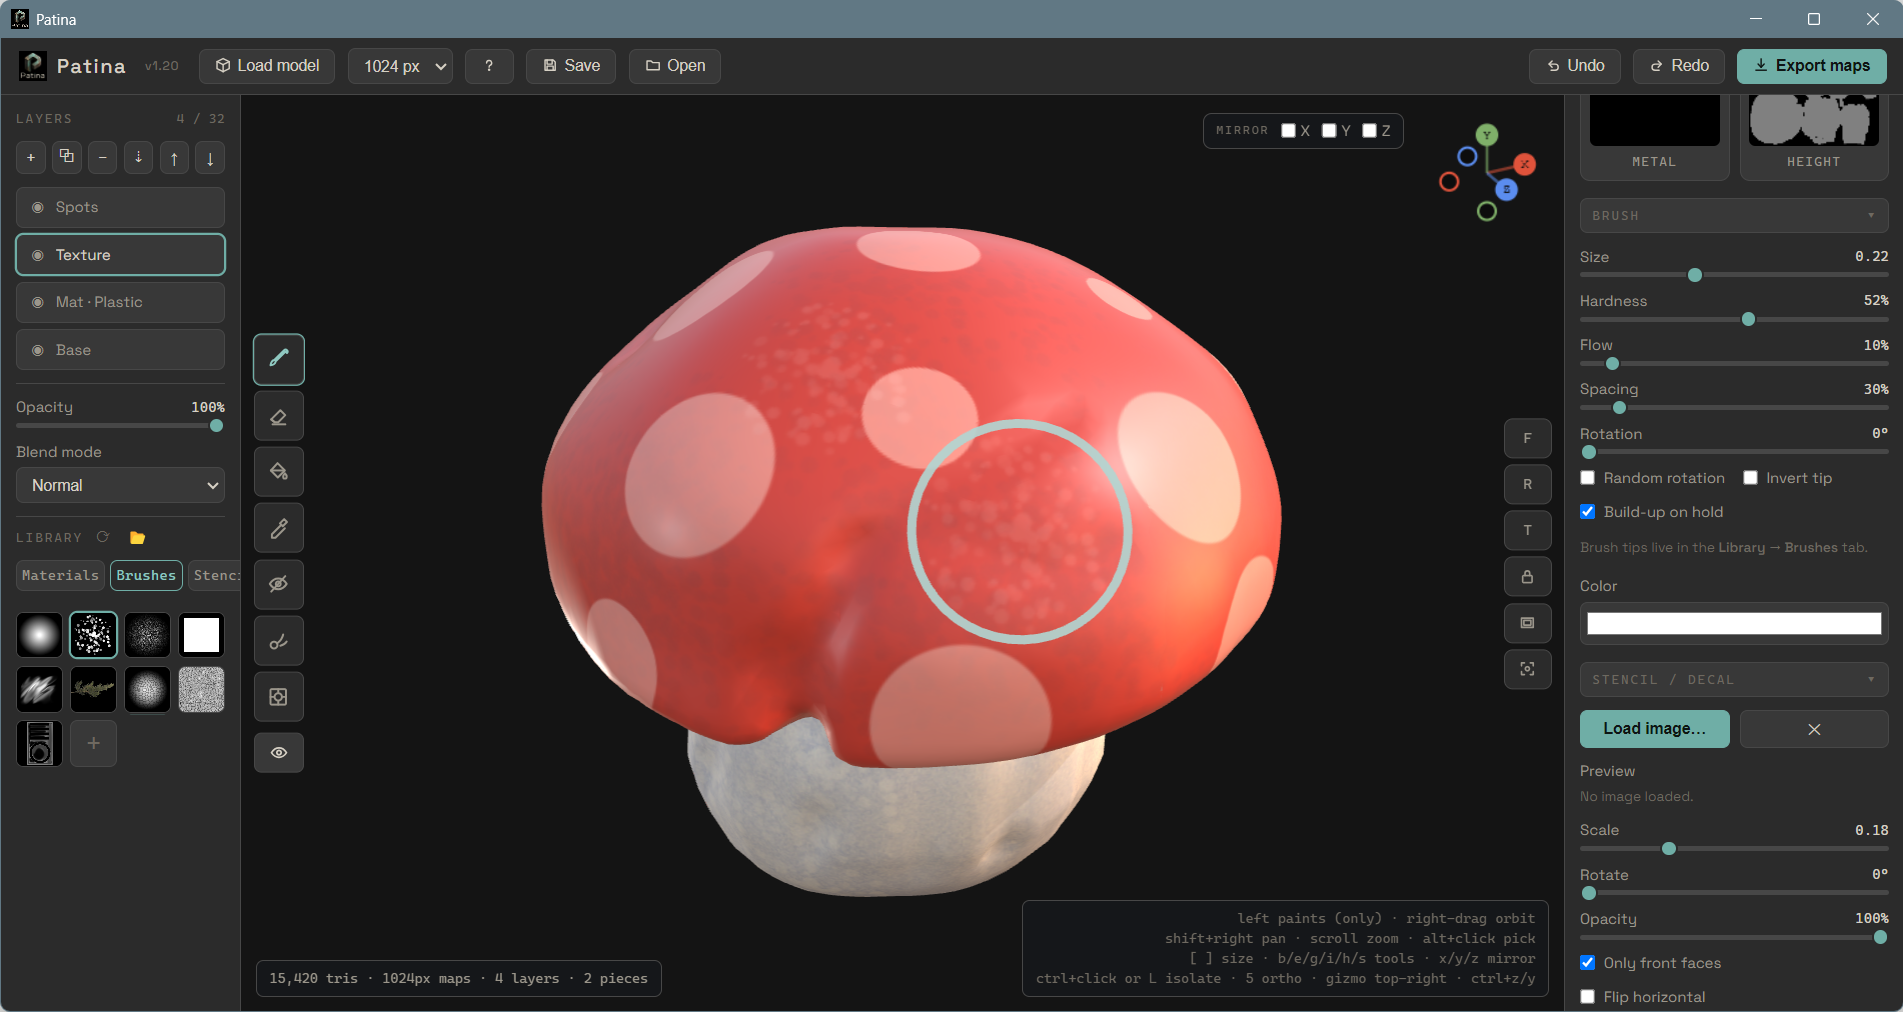Add a new layer with plus icon

click(31, 157)
